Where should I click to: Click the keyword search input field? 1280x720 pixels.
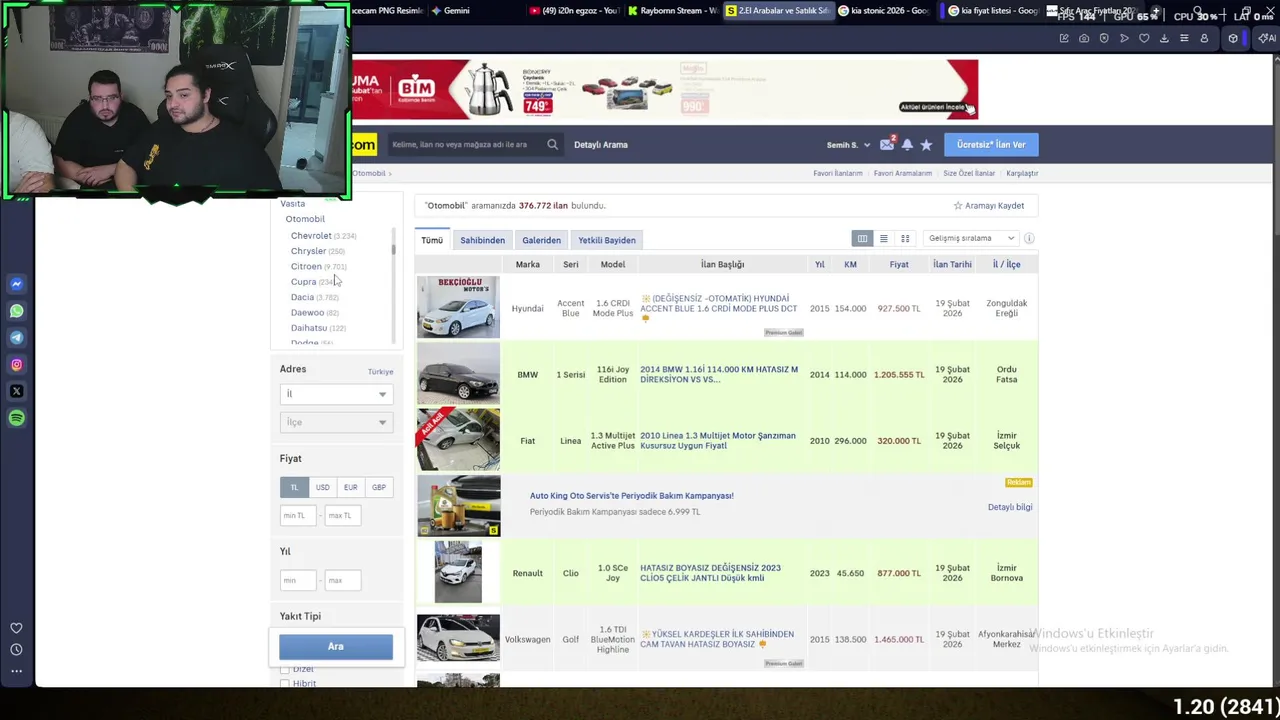(x=465, y=144)
